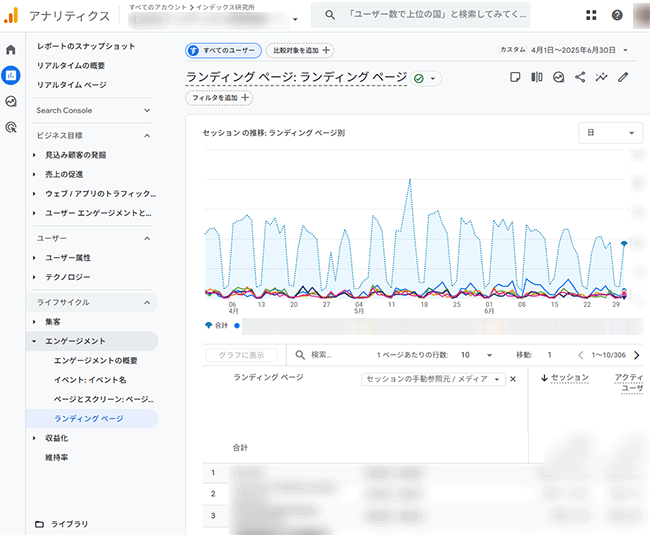Open the report status dropdown arrow
Viewport: 650px width, 535px height.
433,78
